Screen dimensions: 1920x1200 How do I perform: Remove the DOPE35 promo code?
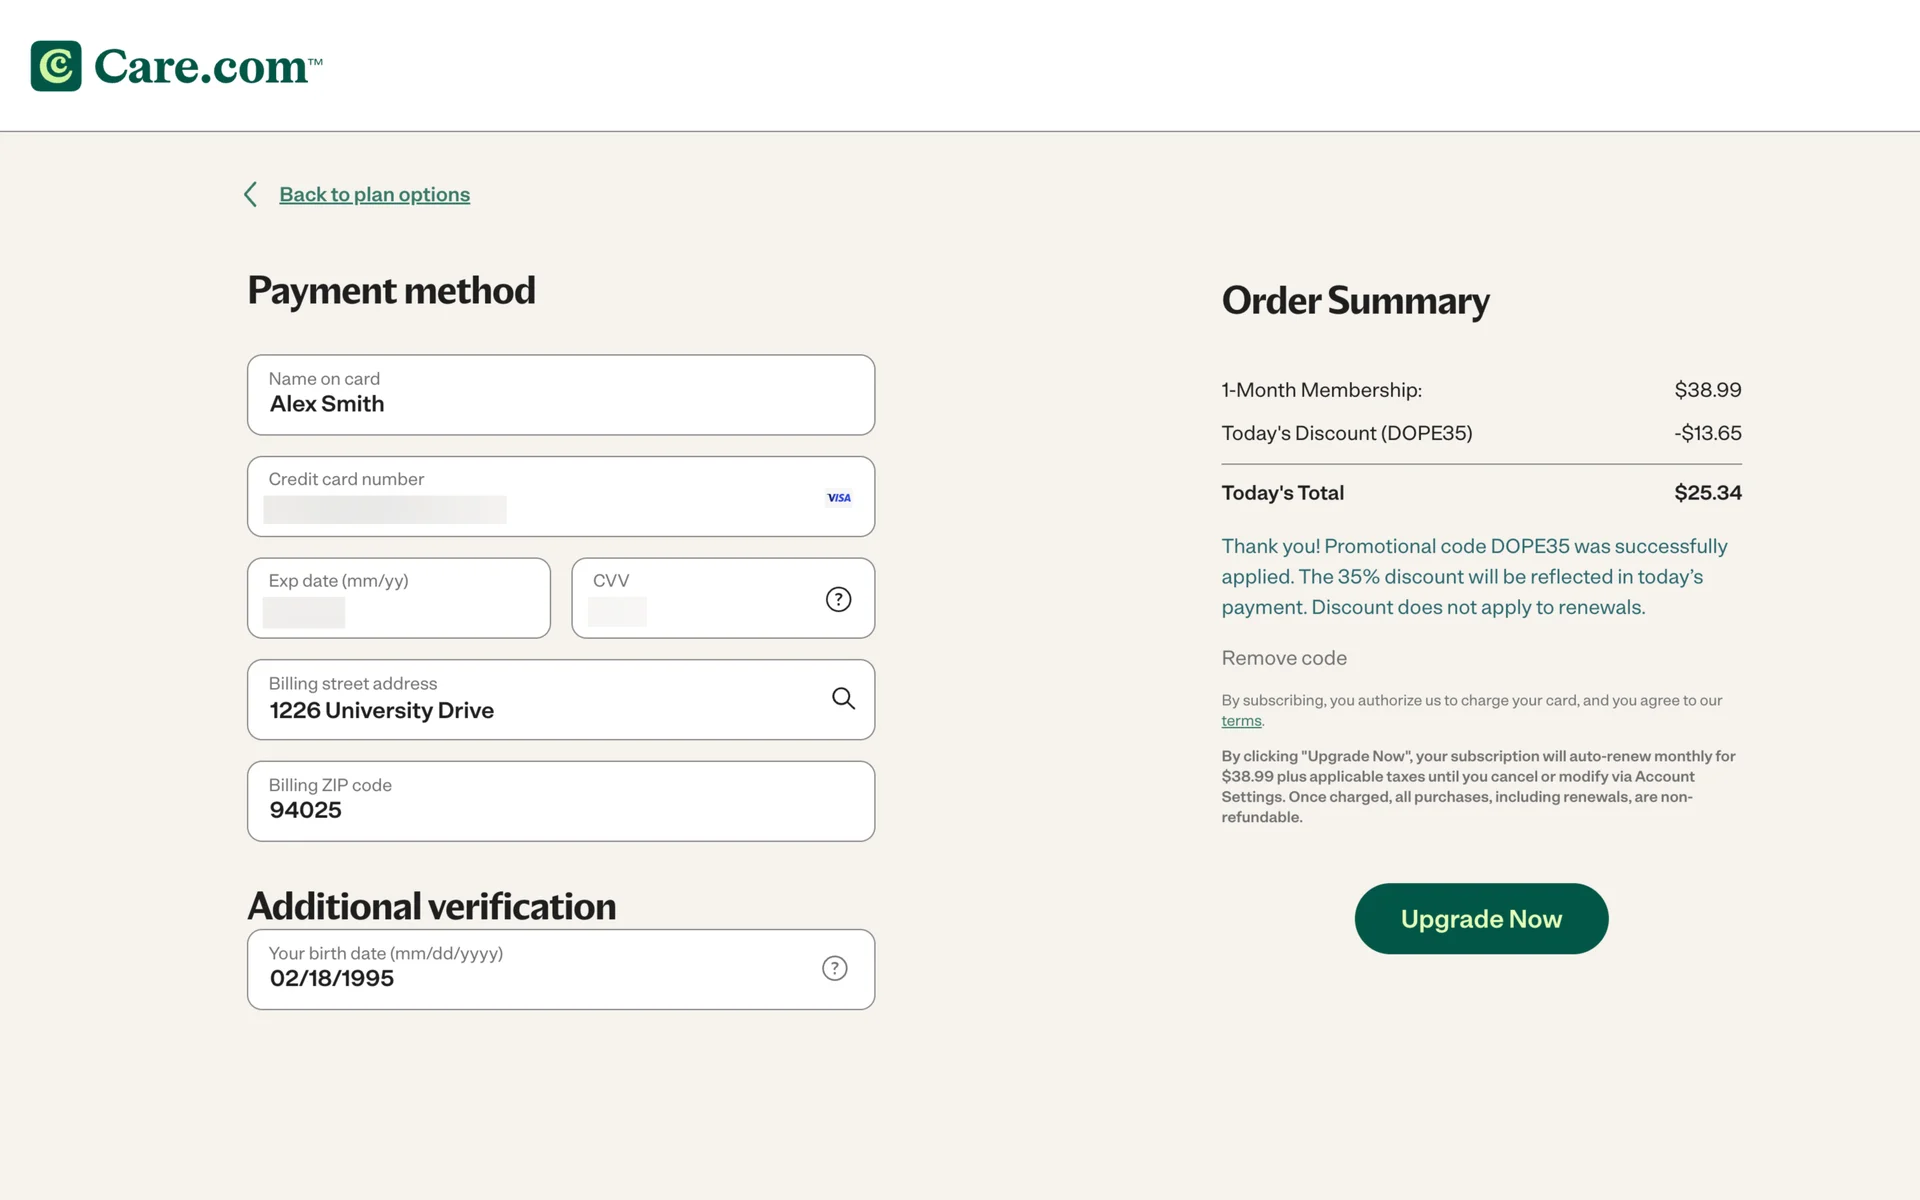click(1284, 658)
